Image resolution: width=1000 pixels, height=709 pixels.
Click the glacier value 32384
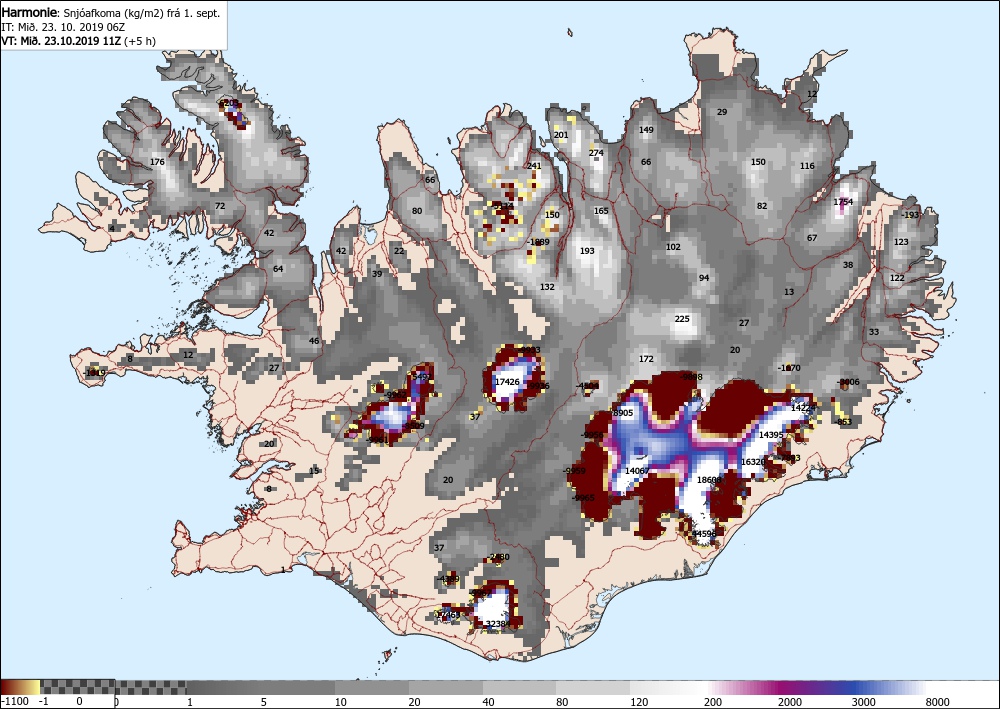(x=498, y=624)
